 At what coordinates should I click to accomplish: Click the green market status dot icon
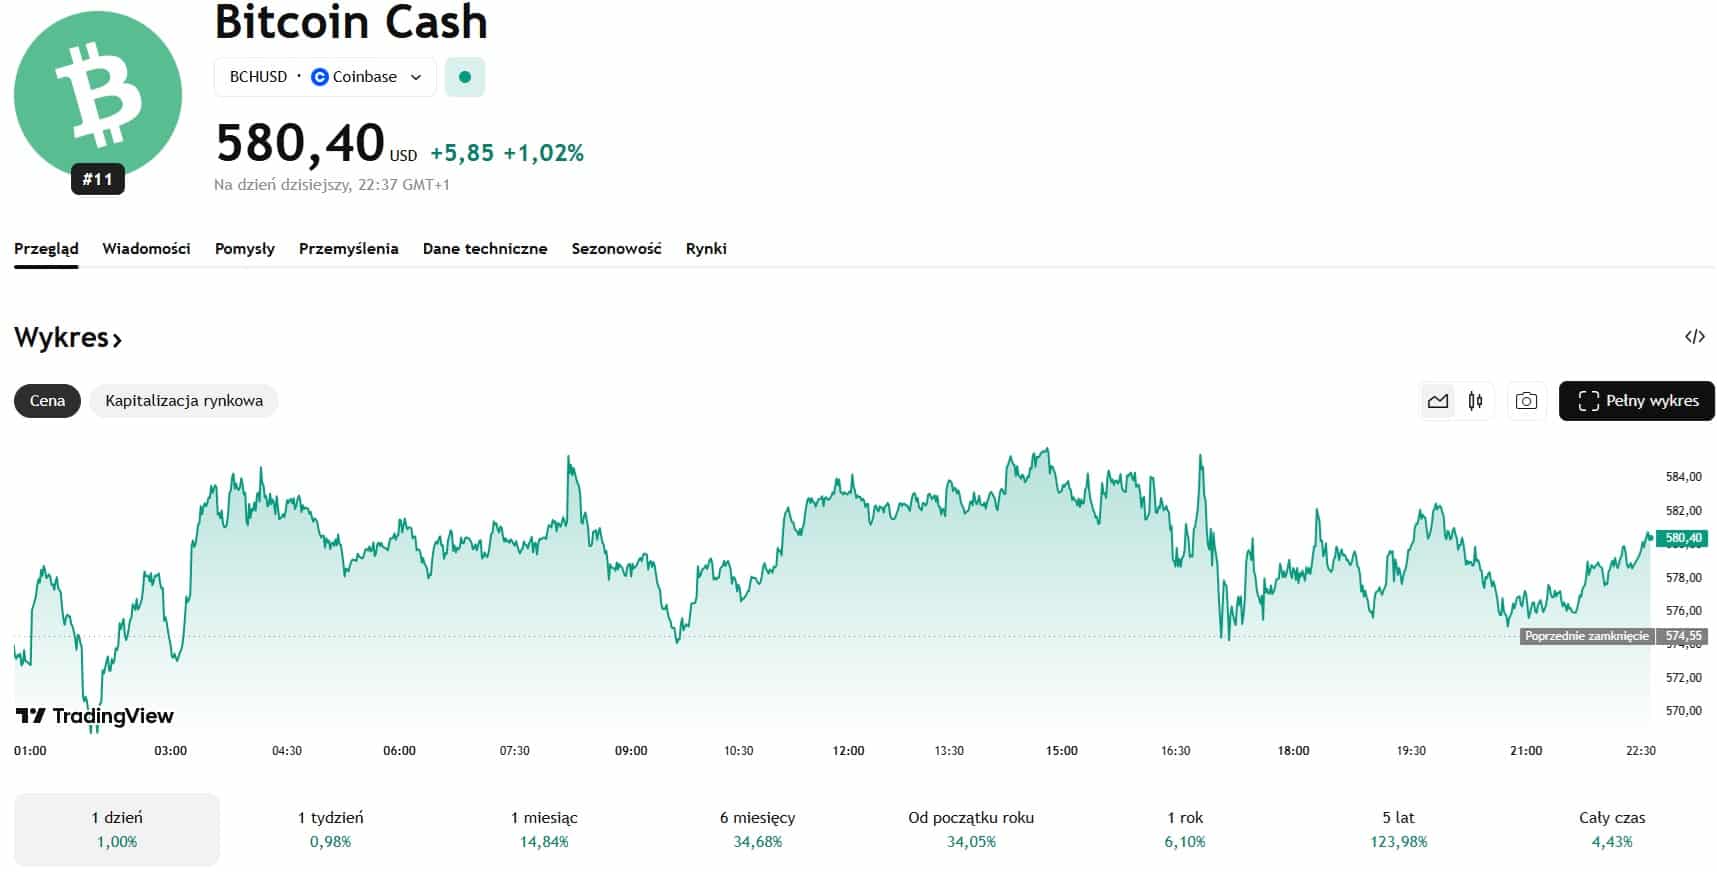coord(465,77)
